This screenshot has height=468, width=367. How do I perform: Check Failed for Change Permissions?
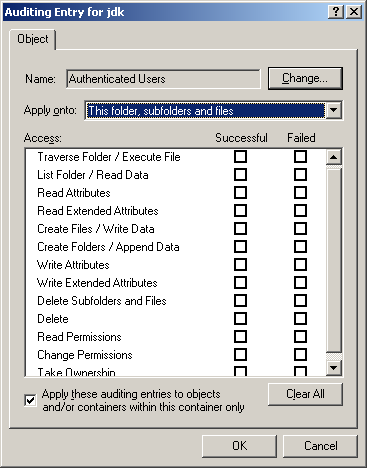(300, 355)
